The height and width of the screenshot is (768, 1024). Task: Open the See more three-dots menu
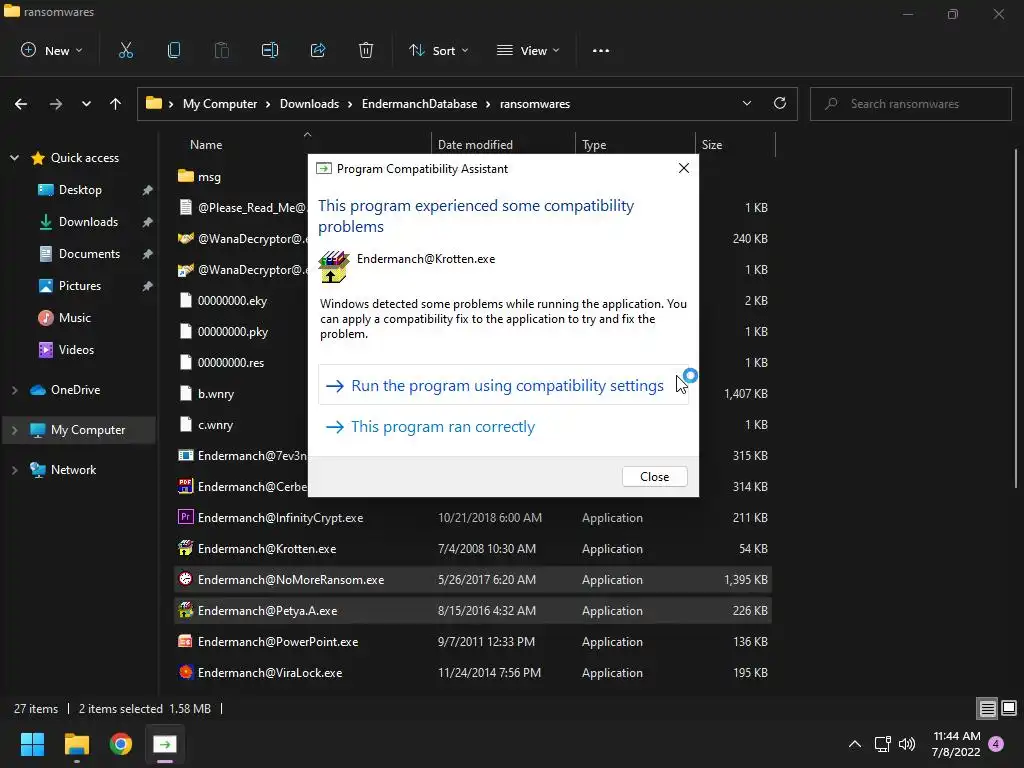click(x=601, y=50)
